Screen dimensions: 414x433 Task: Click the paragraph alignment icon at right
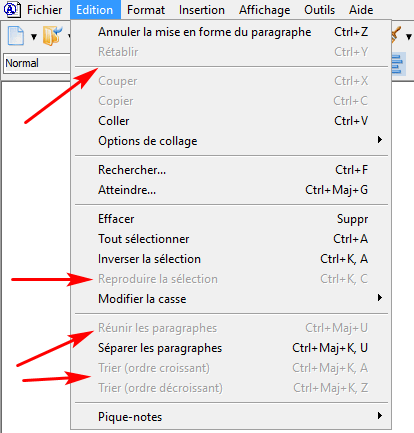pyautogui.click(x=398, y=64)
